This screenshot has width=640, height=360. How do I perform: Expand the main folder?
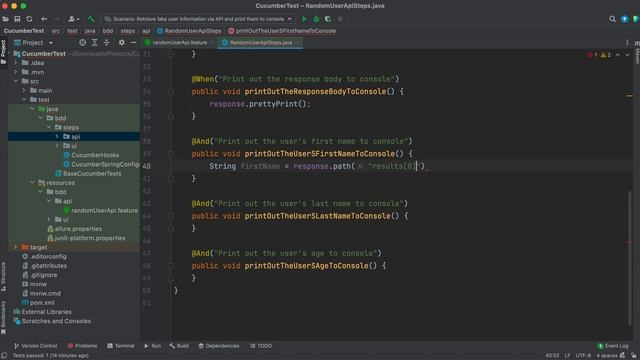point(24,91)
